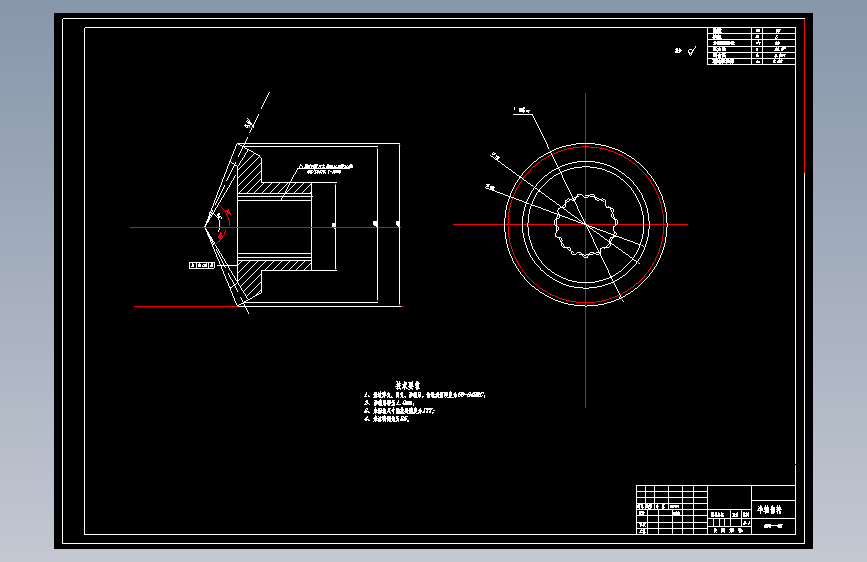
Task: Select the lower hatched section of gear profile
Action: click(252, 278)
